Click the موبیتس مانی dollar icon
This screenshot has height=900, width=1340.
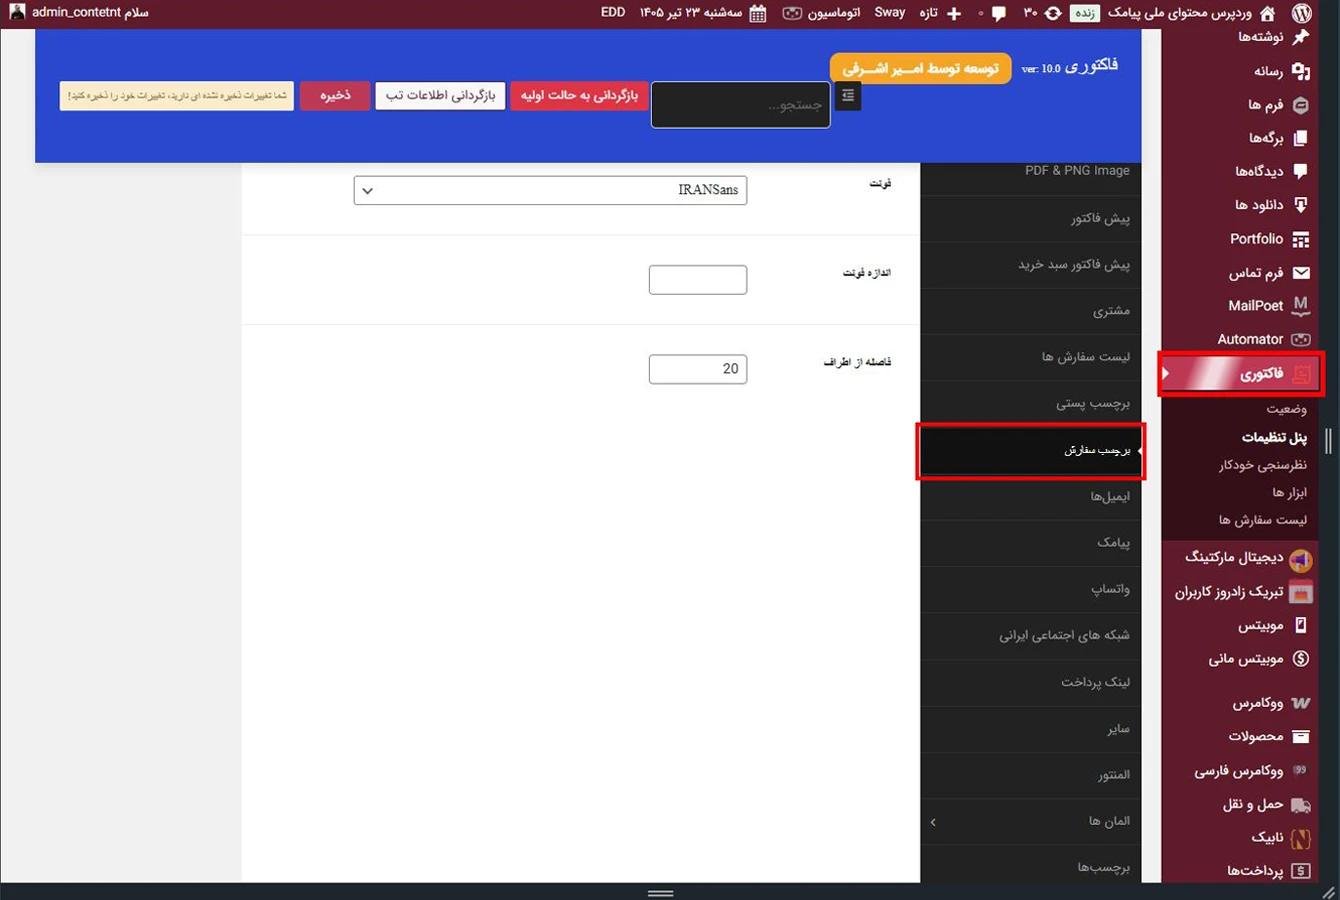pos(1300,658)
